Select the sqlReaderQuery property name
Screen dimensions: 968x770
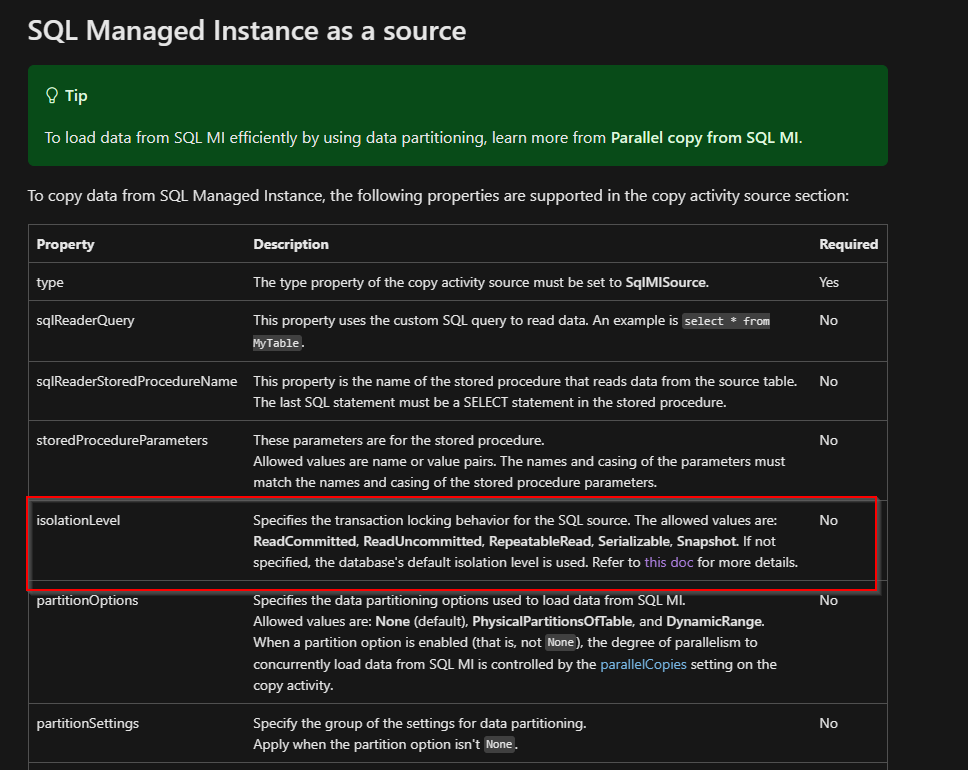[x=85, y=320]
